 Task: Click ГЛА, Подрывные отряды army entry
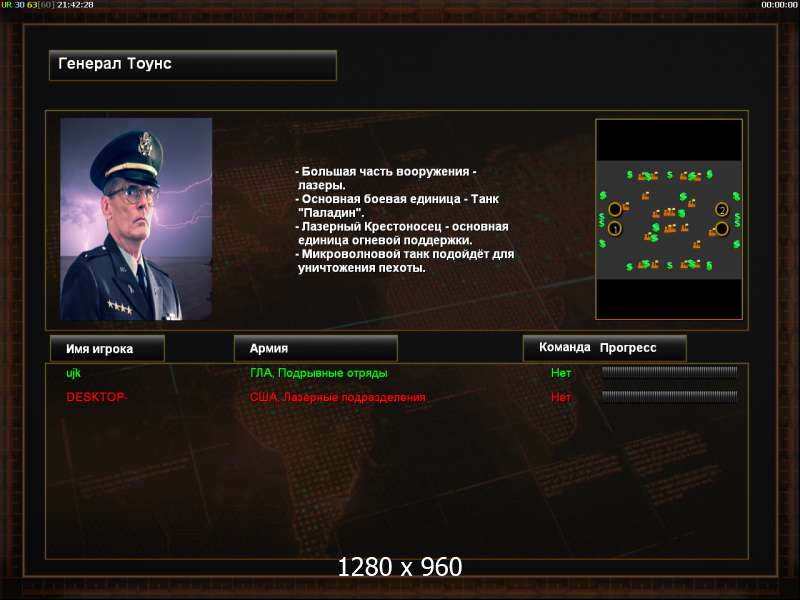pyautogui.click(x=318, y=373)
